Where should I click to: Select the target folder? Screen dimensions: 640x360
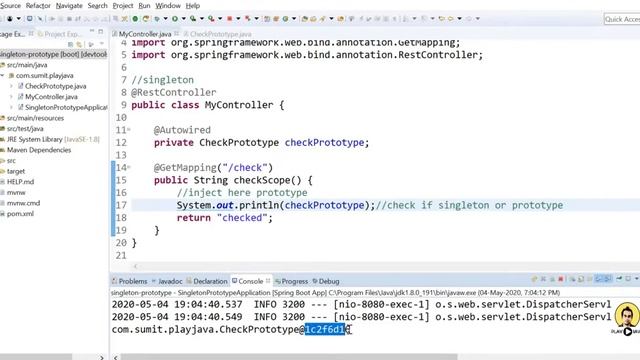16,171
